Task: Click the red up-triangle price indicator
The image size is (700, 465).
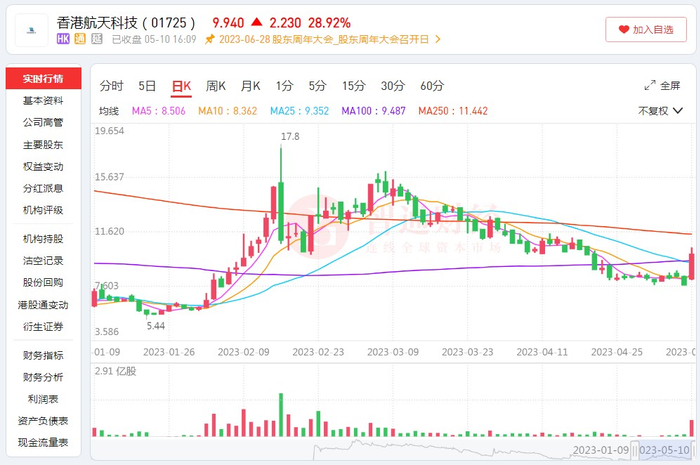Action: pyautogui.click(x=256, y=22)
